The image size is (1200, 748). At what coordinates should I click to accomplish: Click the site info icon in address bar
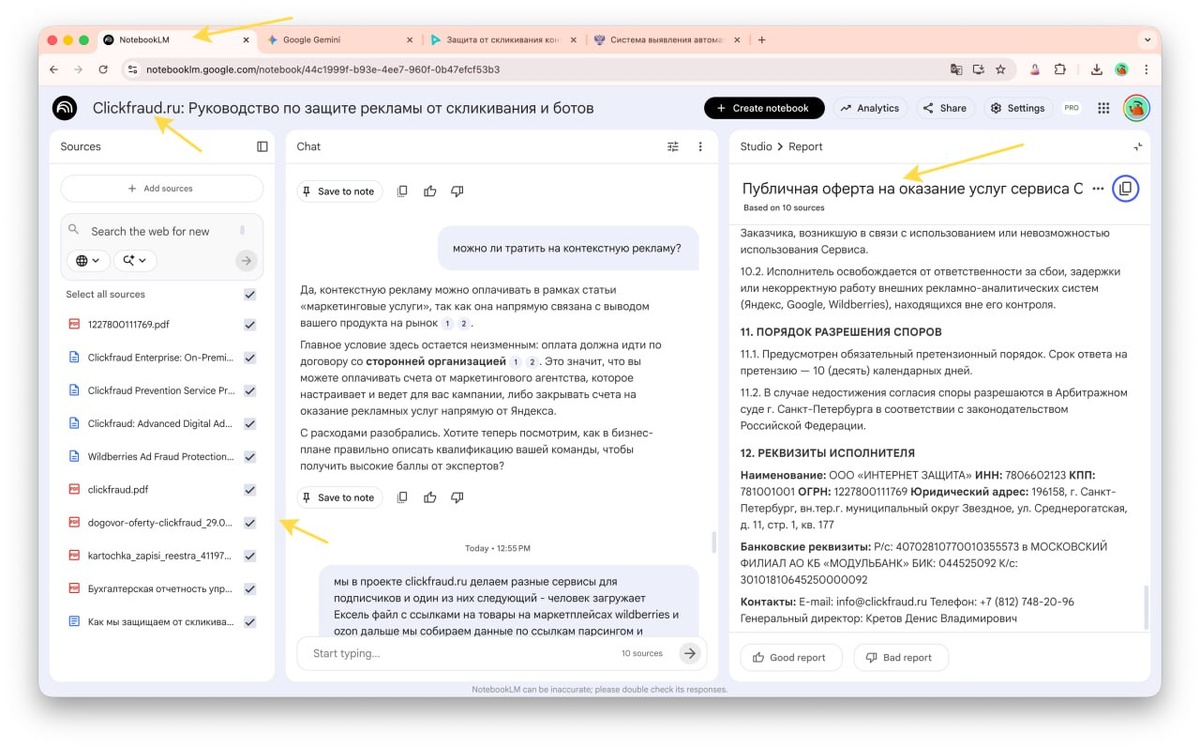pyautogui.click(x=132, y=70)
